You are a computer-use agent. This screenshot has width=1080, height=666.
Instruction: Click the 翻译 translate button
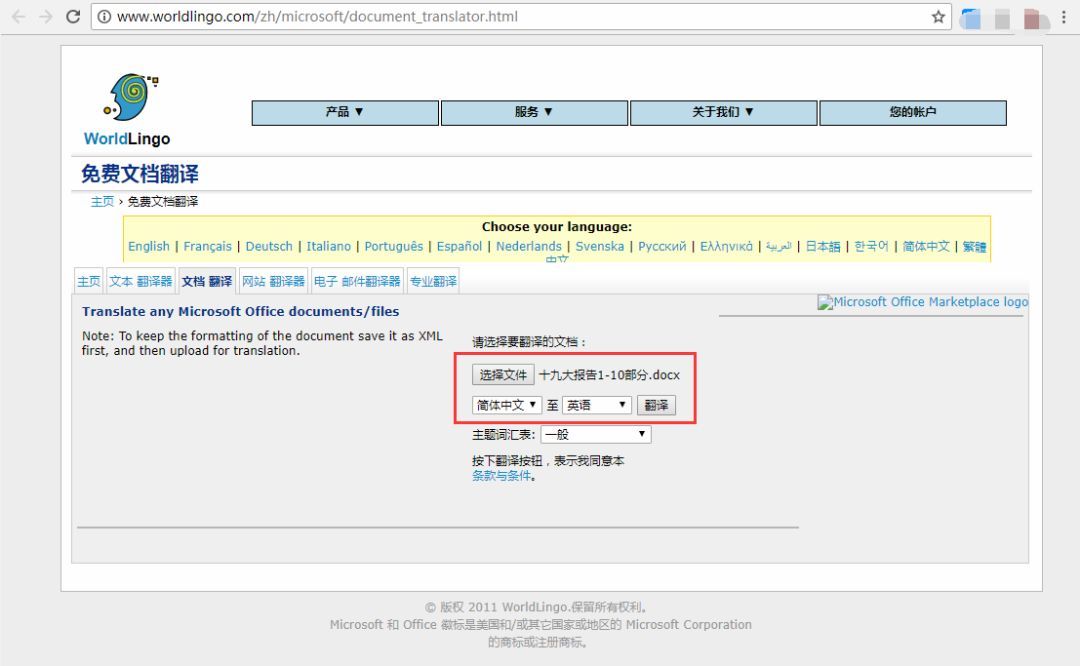[x=656, y=405]
